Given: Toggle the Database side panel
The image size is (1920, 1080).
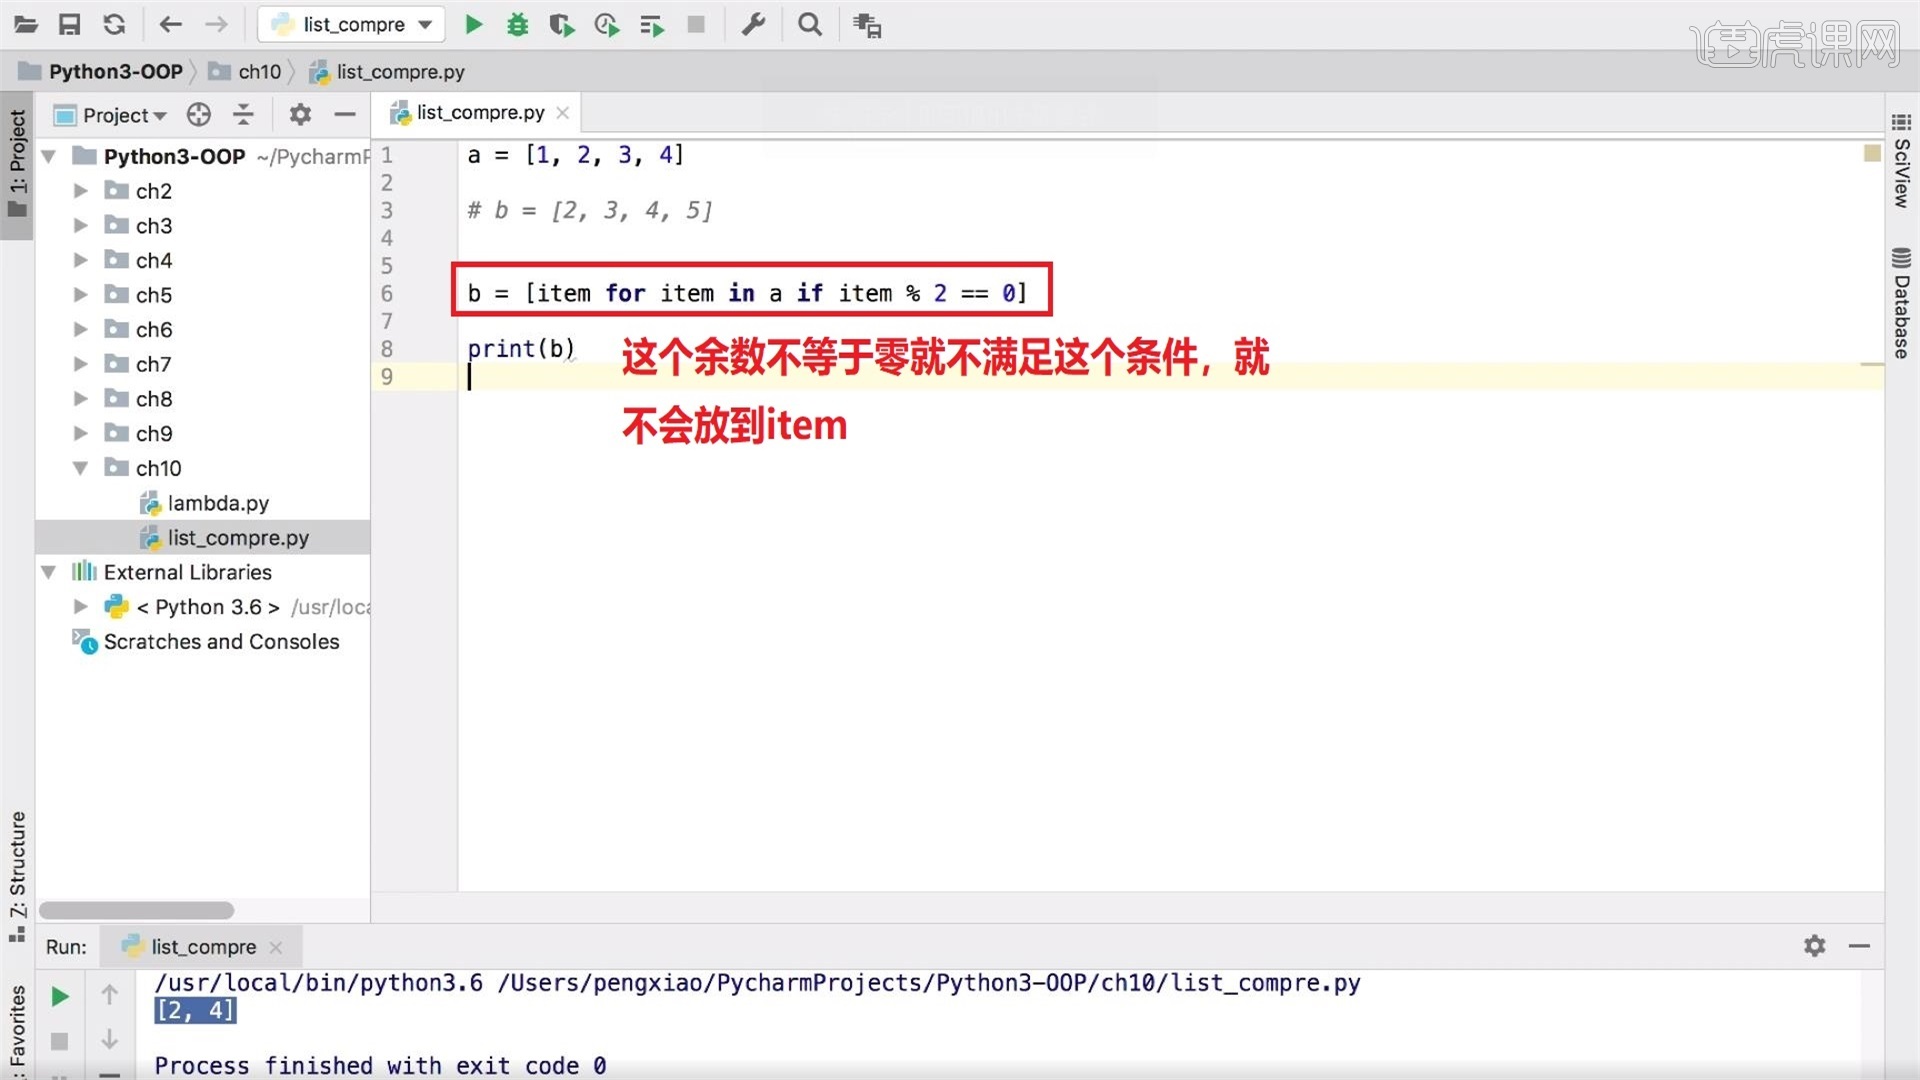Looking at the screenshot, I should 1901,302.
